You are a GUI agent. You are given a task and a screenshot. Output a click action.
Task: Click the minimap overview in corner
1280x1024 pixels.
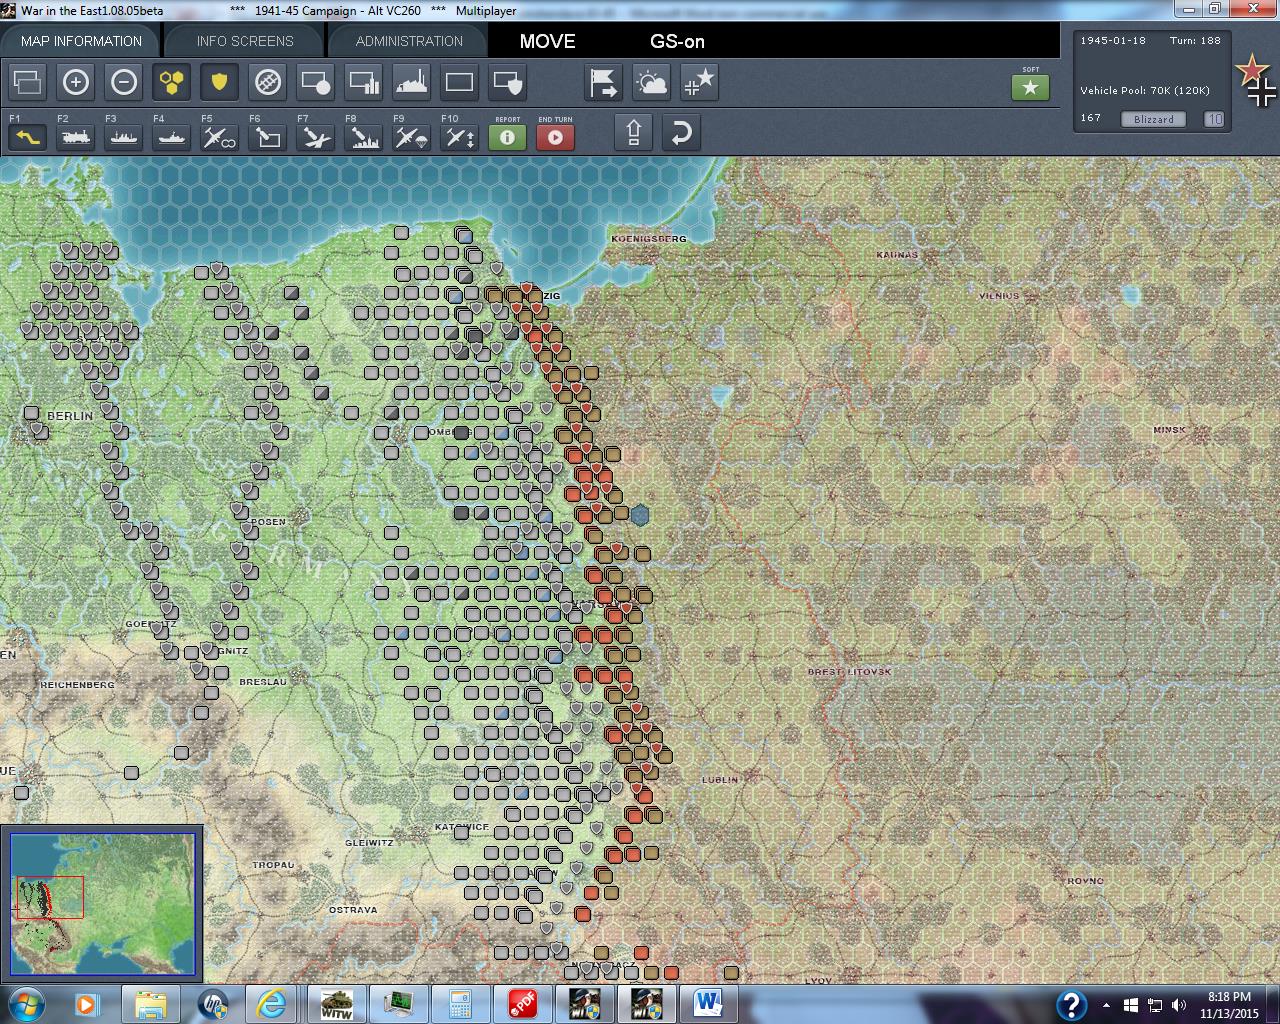[102, 904]
